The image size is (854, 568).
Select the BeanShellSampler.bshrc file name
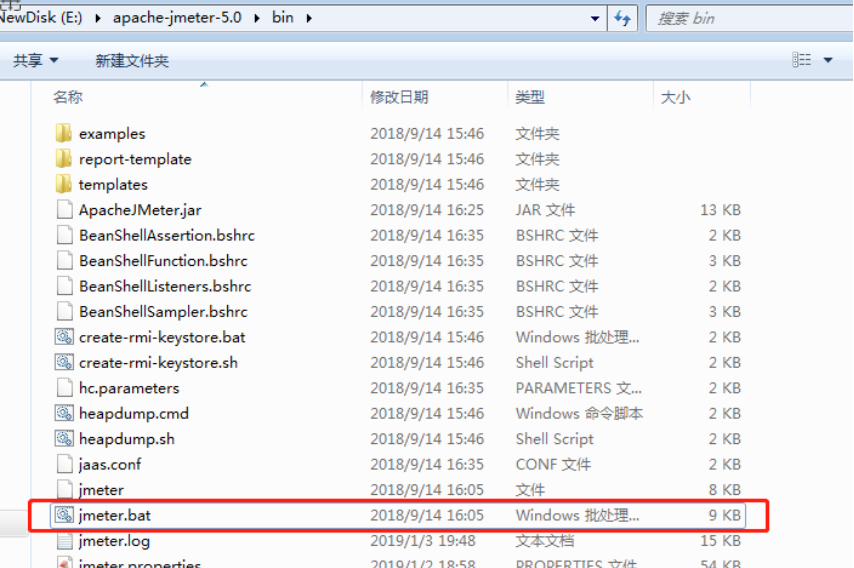pos(163,312)
